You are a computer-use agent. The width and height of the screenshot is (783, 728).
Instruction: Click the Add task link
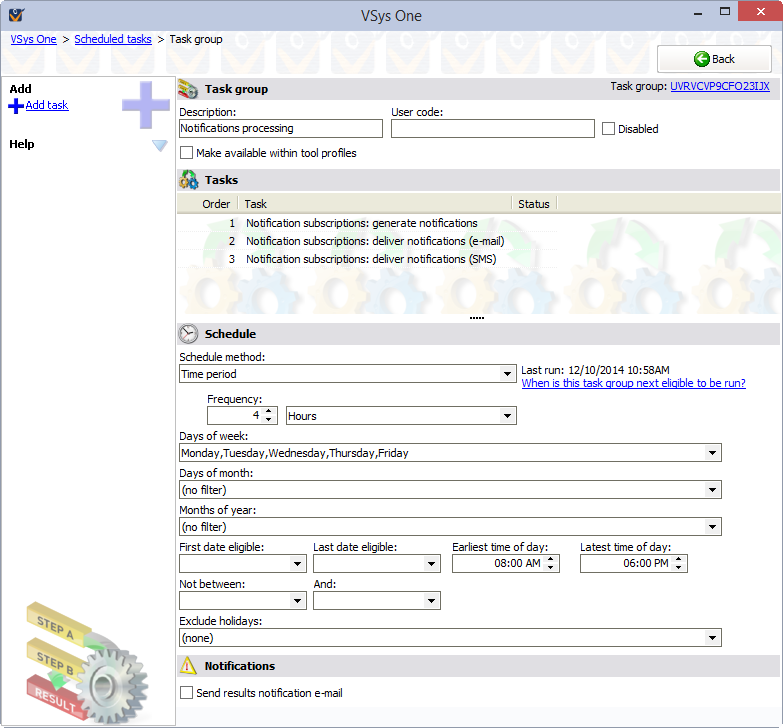47,105
